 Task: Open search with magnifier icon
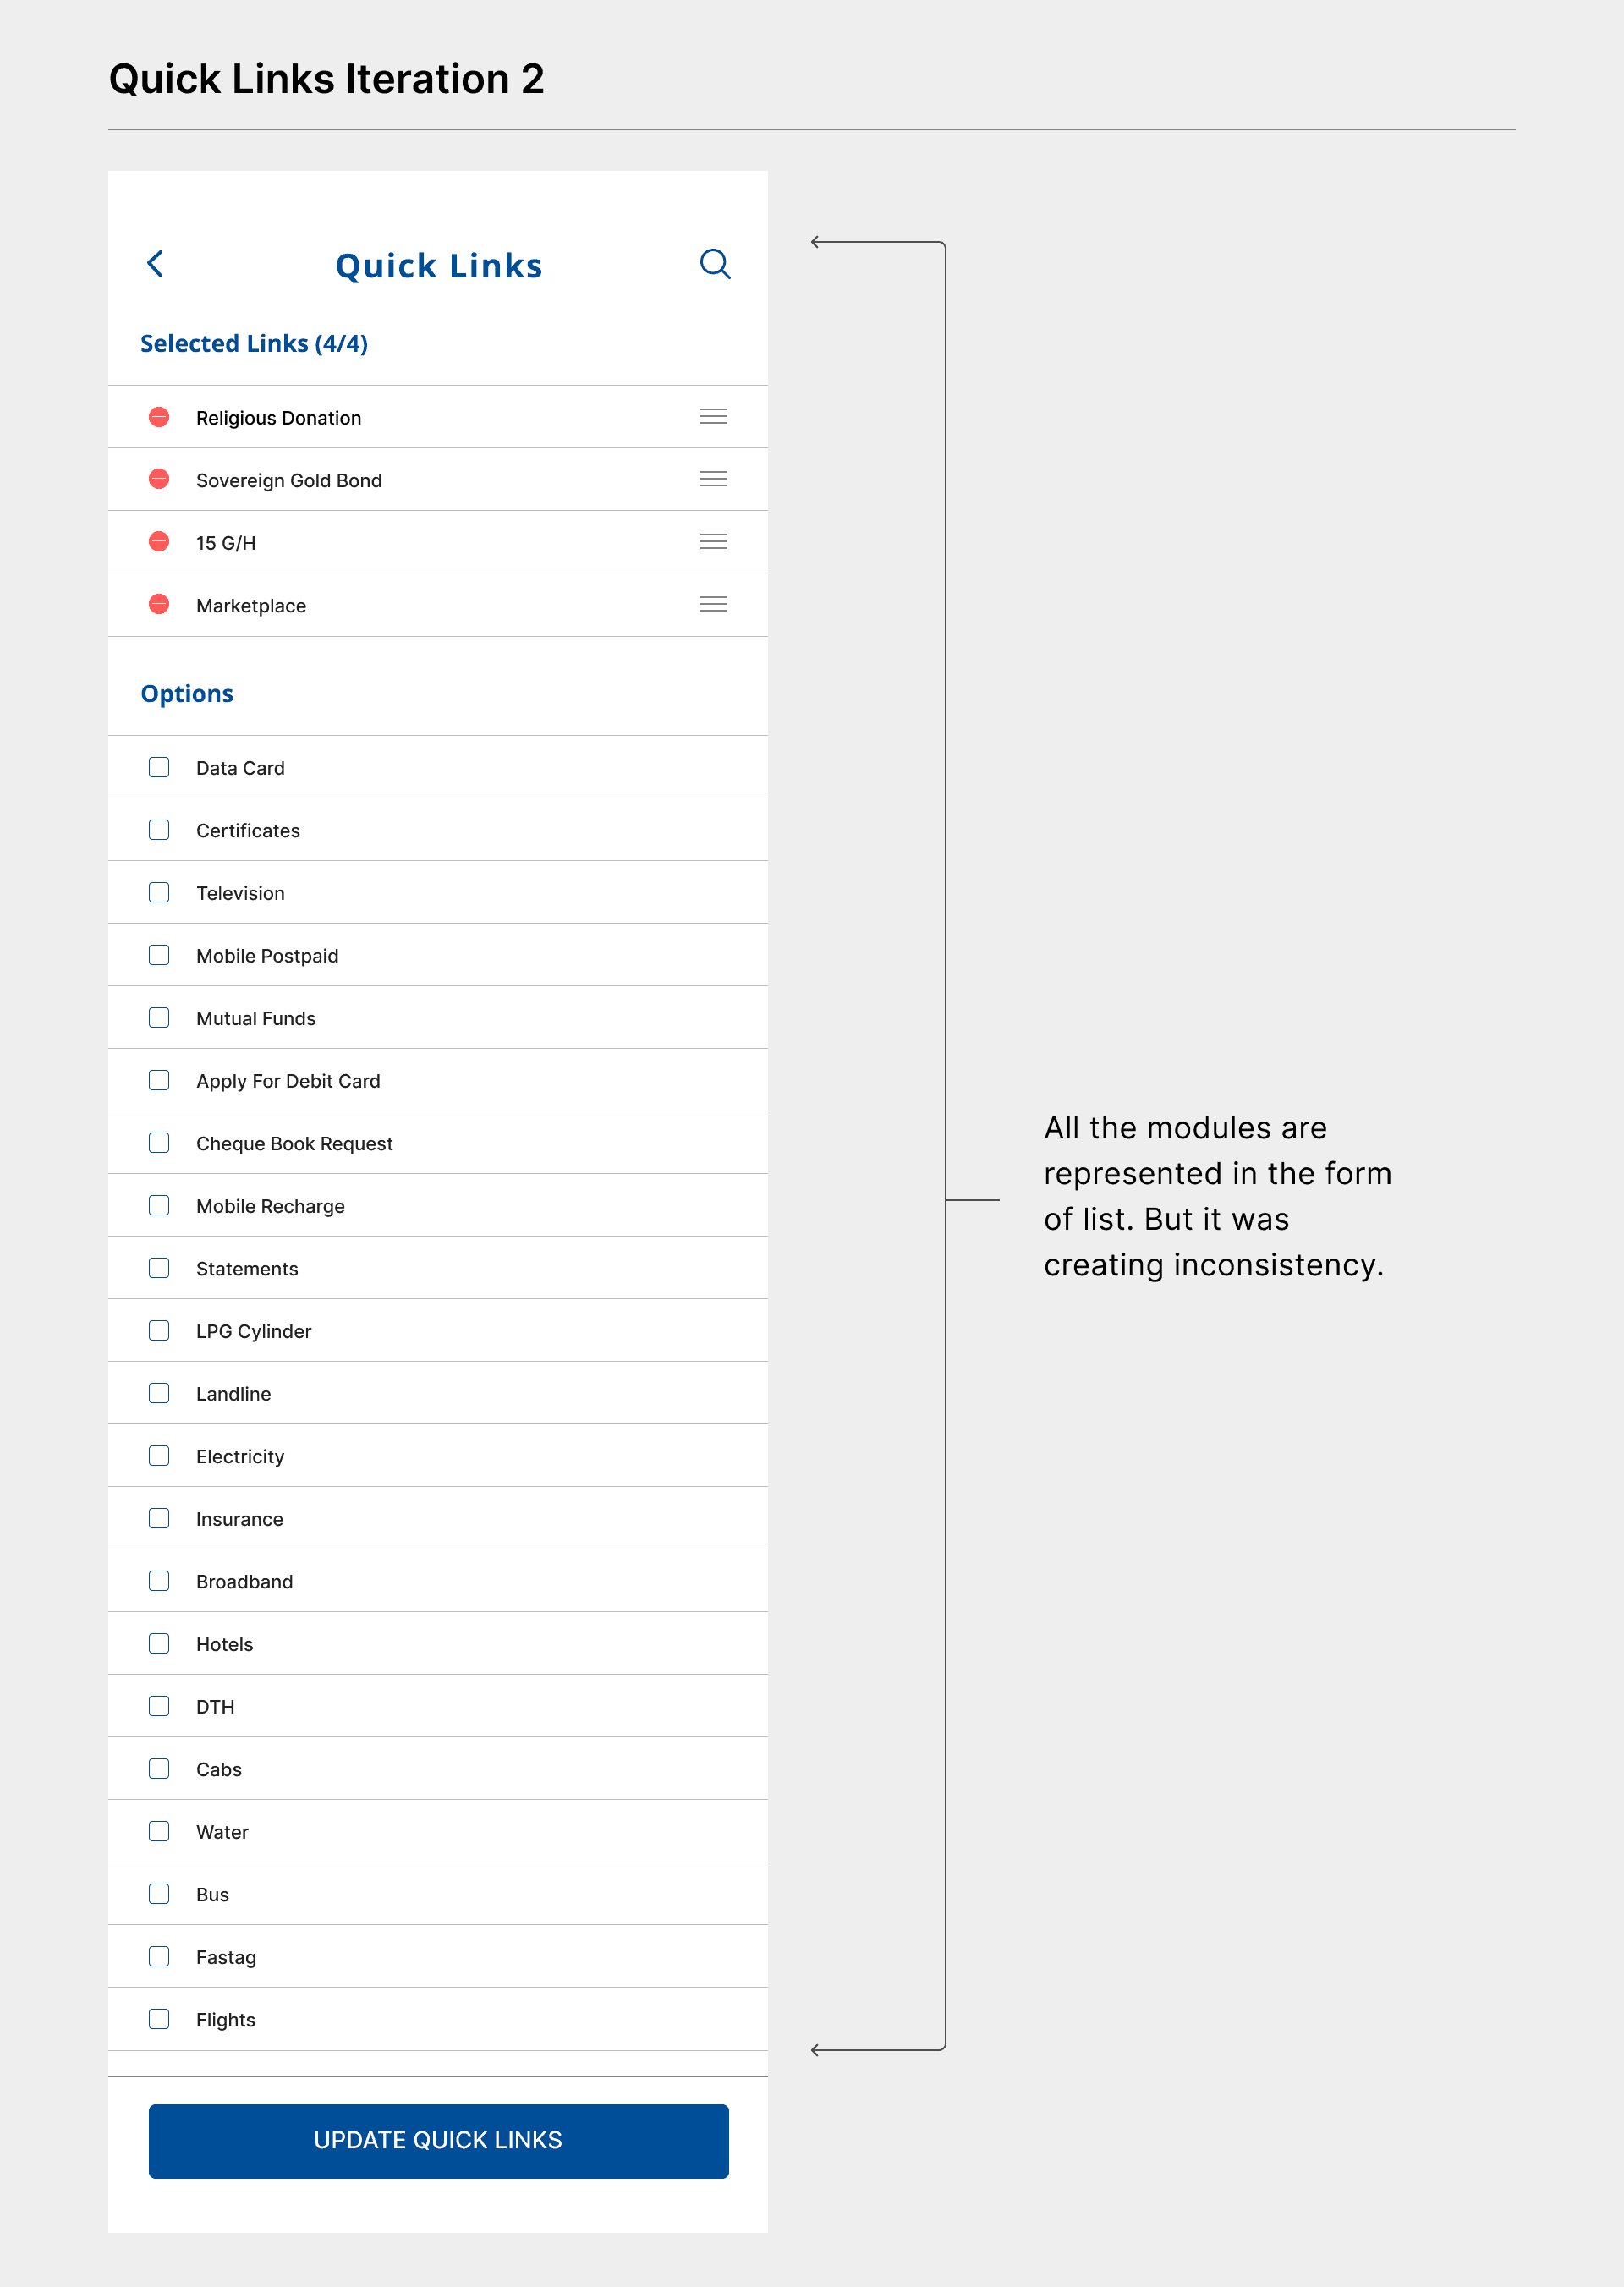click(714, 264)
